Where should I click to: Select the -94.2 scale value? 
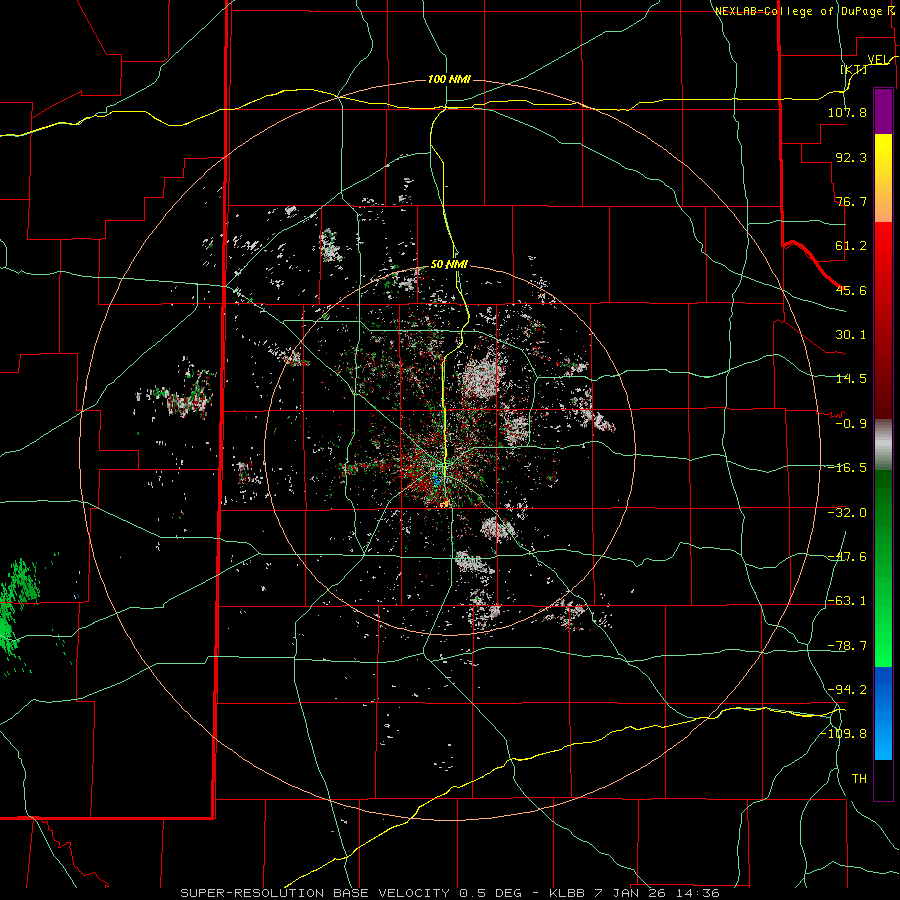pyautogui.click(x=847, y=690)
